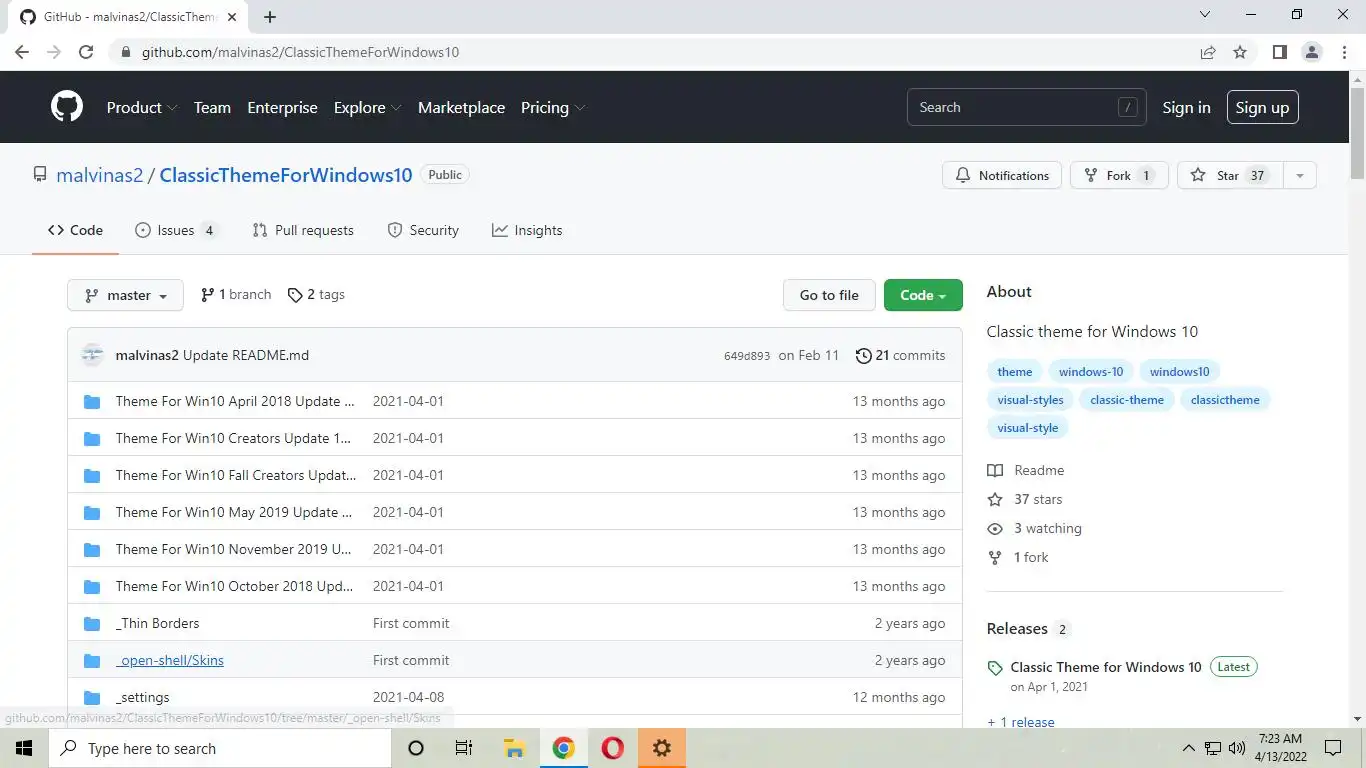Open the Enterprise menu item

tap(282, 108)
